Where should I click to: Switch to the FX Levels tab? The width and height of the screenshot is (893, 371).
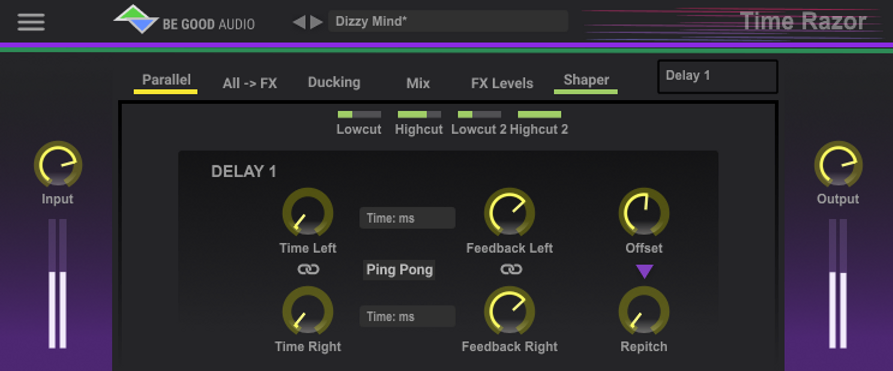tap(502, 84)
